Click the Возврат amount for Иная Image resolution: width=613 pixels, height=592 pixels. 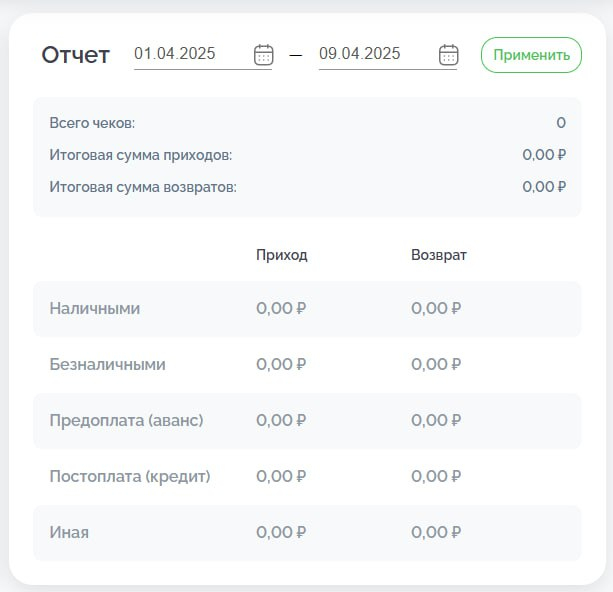(436, 533)
